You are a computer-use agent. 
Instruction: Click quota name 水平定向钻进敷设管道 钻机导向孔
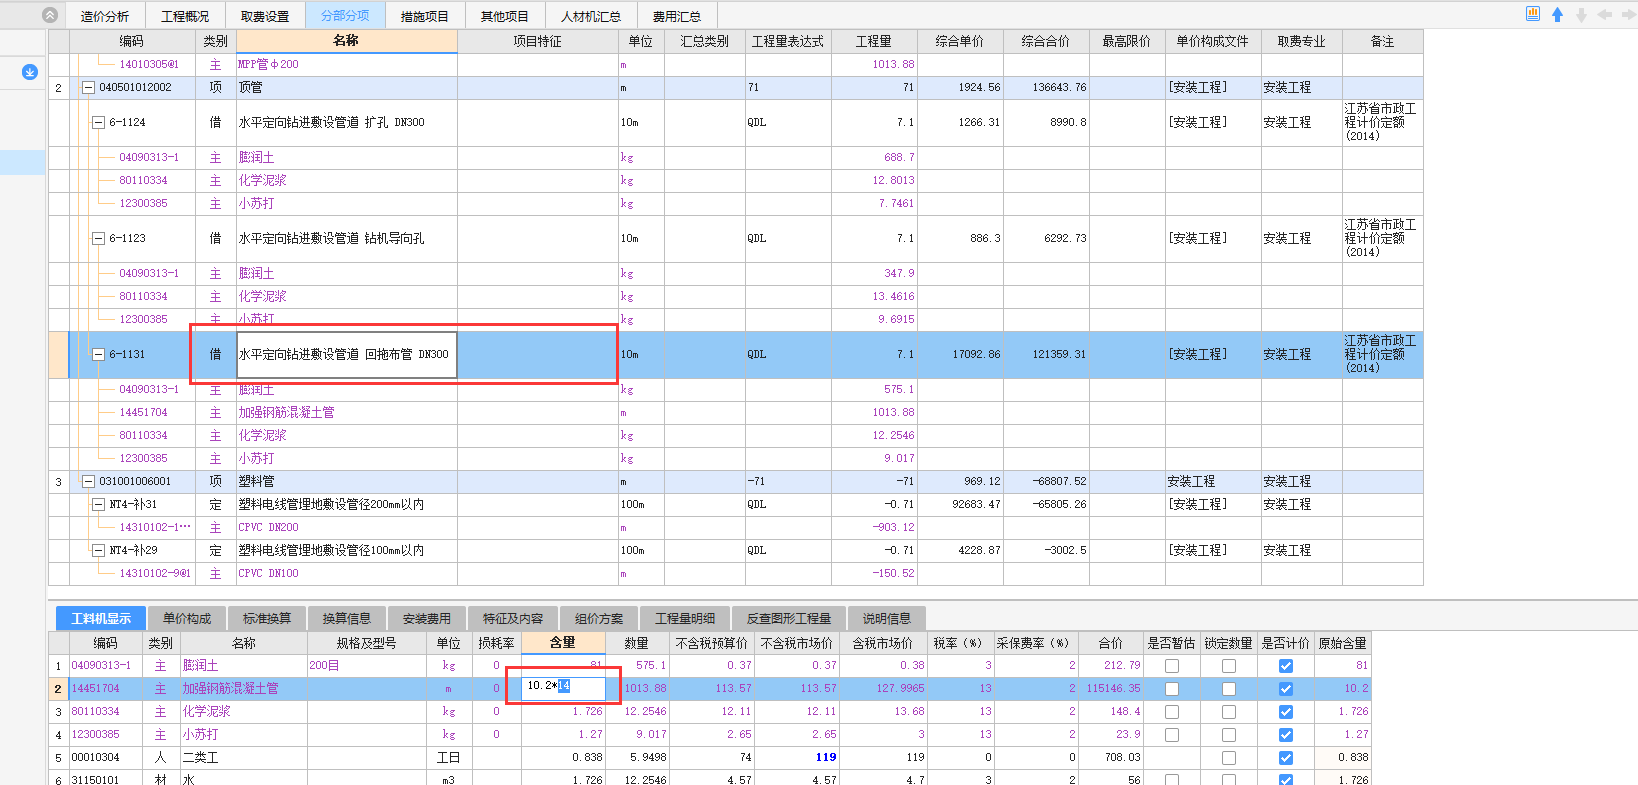(x=331, y=239)
